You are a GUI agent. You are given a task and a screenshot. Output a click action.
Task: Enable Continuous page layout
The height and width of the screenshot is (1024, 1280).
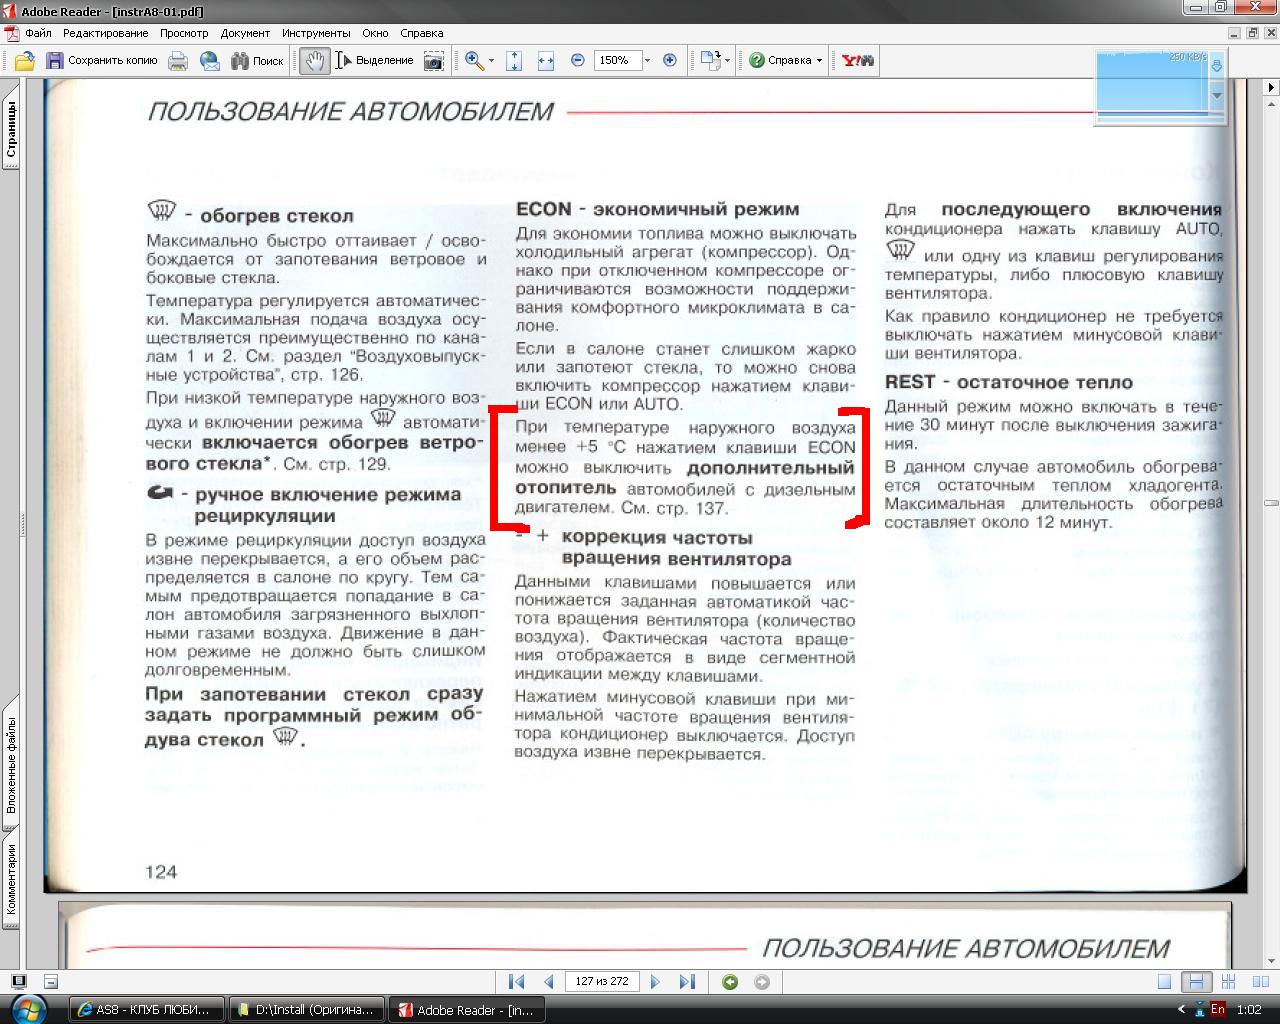pyautogui.click(x=1196, y=982)
